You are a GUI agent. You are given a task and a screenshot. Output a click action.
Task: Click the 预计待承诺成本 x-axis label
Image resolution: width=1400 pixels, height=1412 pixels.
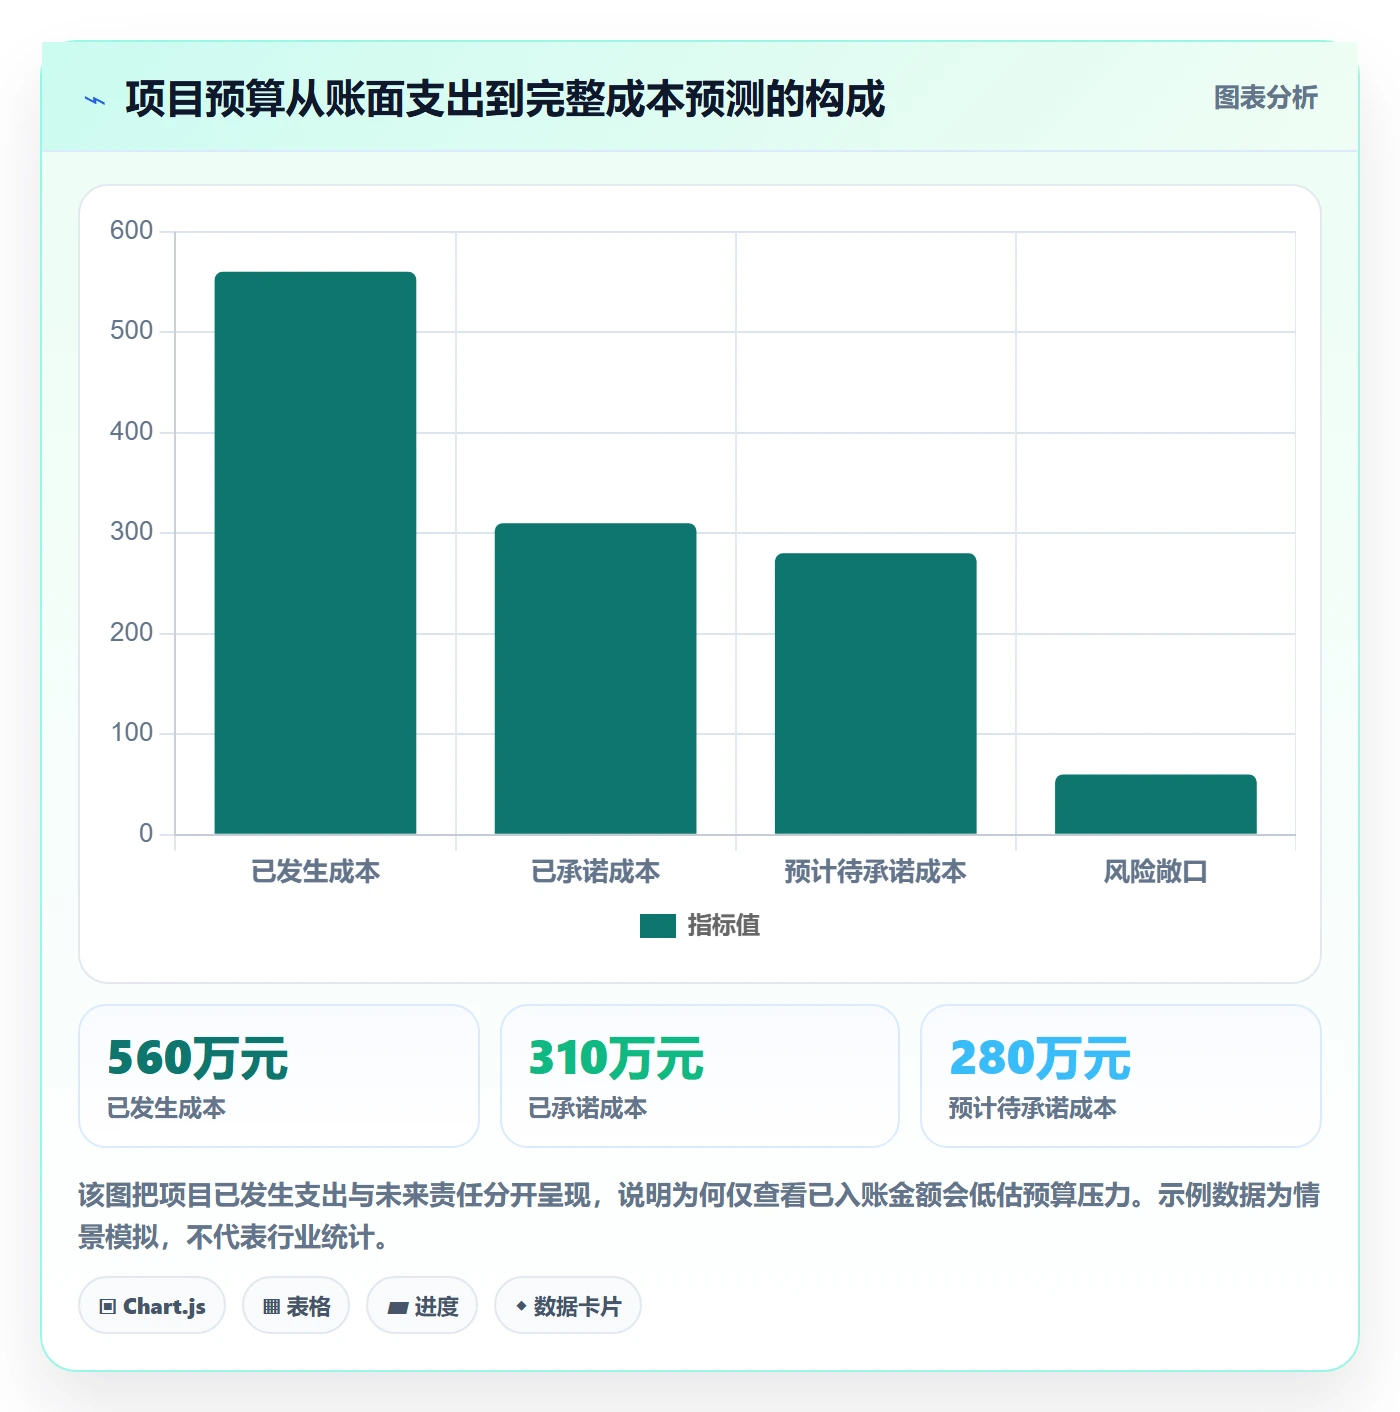pos(875,872)
